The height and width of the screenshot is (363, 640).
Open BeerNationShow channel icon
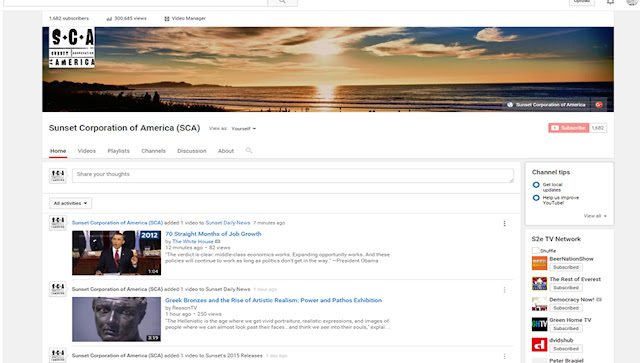tap(539, 263)
